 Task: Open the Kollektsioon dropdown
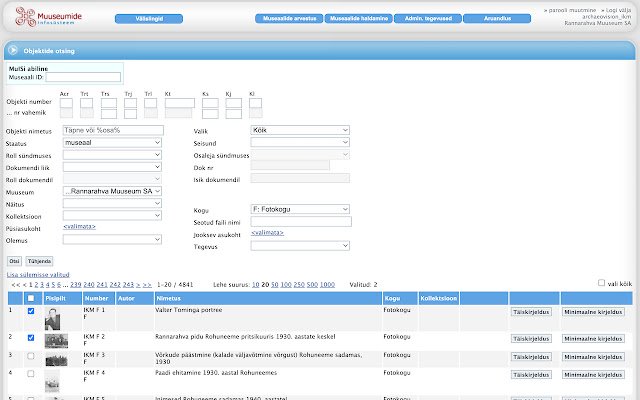pos(112,216)
